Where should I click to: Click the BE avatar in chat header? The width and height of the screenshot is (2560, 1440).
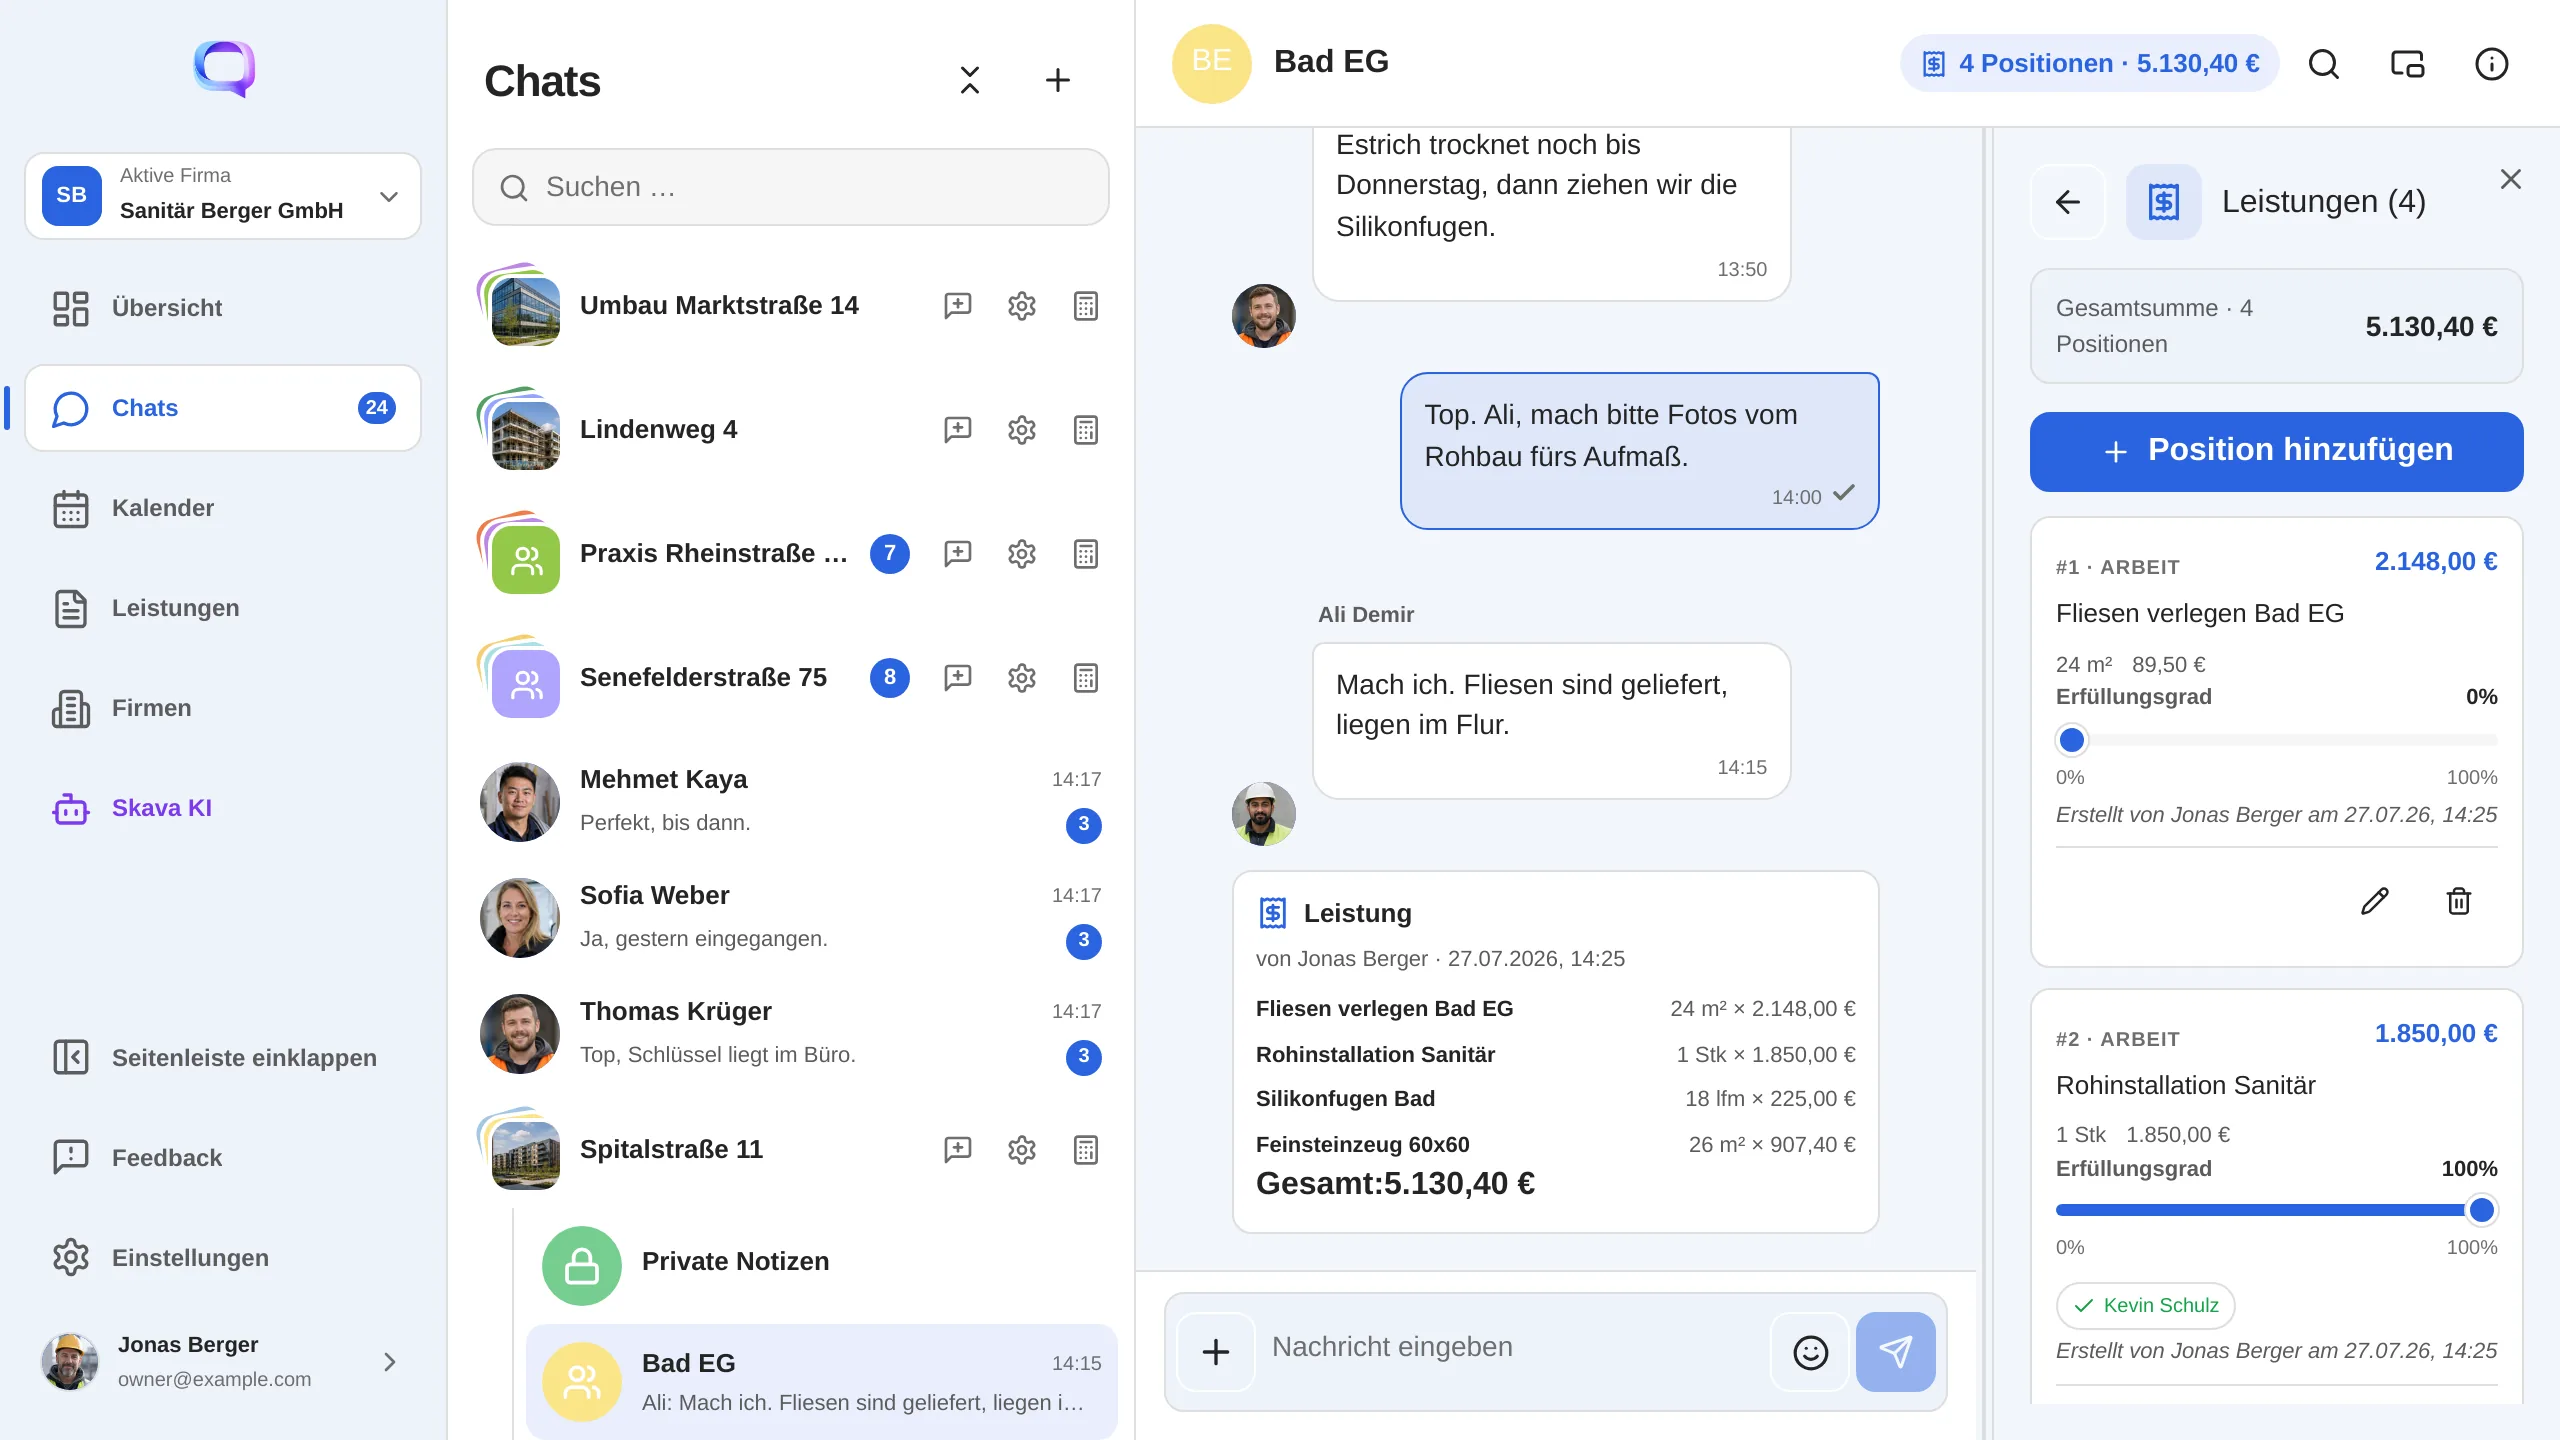tap(1211, 64)
